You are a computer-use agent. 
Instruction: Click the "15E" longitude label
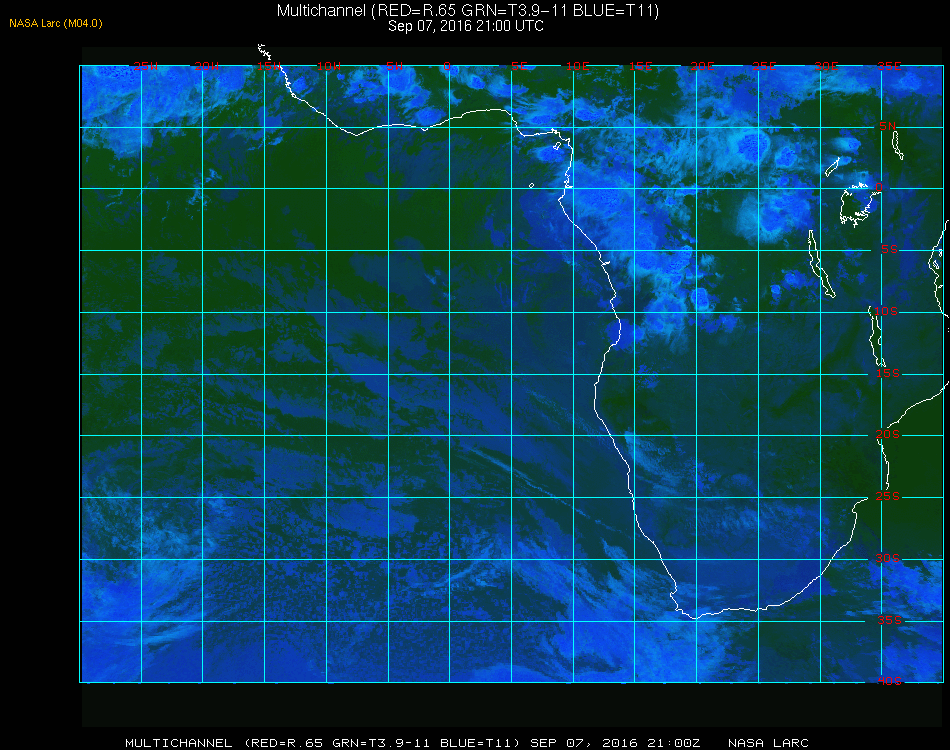pyautogui.click(x=640, y=66)
